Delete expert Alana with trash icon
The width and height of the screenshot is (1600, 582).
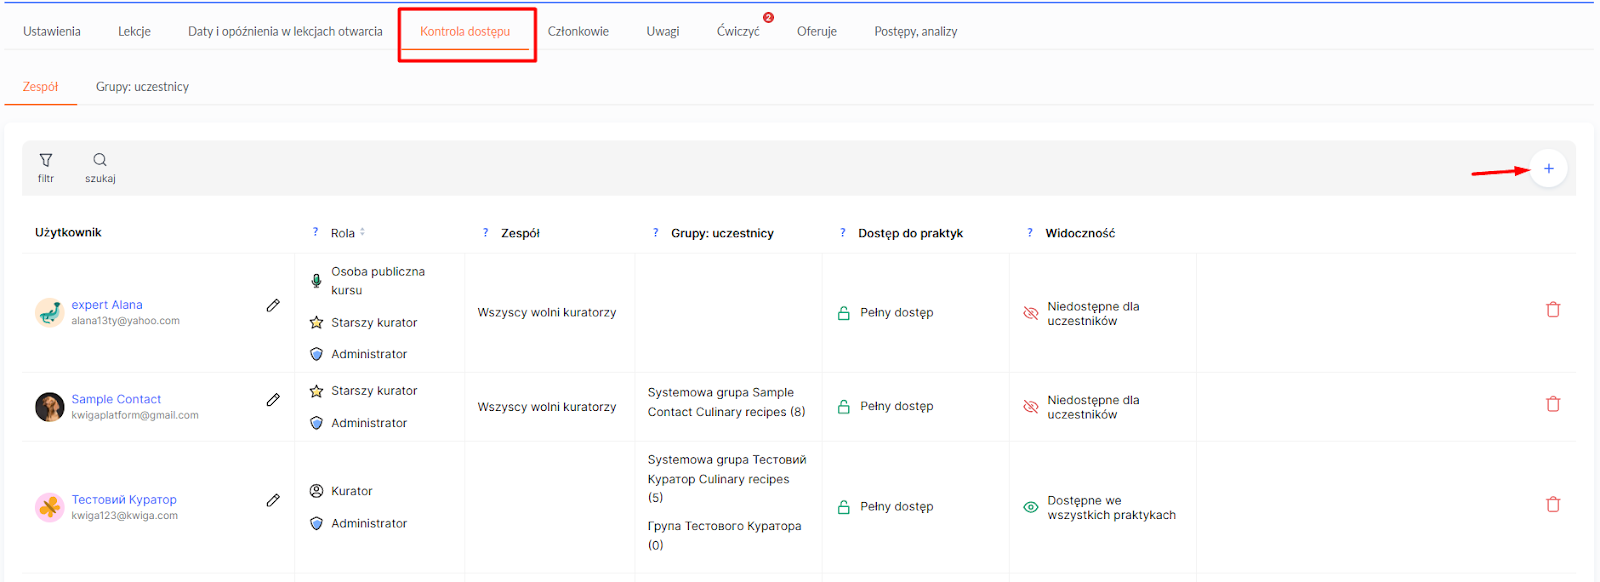click(x=1553, y=310)
